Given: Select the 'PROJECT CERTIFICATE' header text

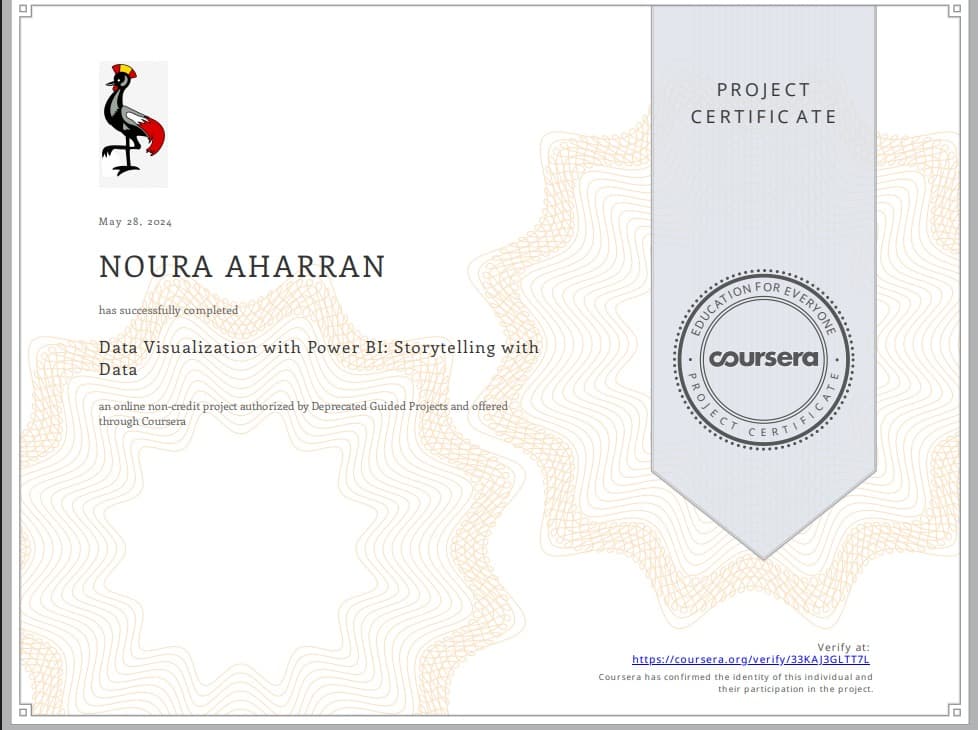Looking at the screenshot, I should pyautogui.click(x=763, y=103).
